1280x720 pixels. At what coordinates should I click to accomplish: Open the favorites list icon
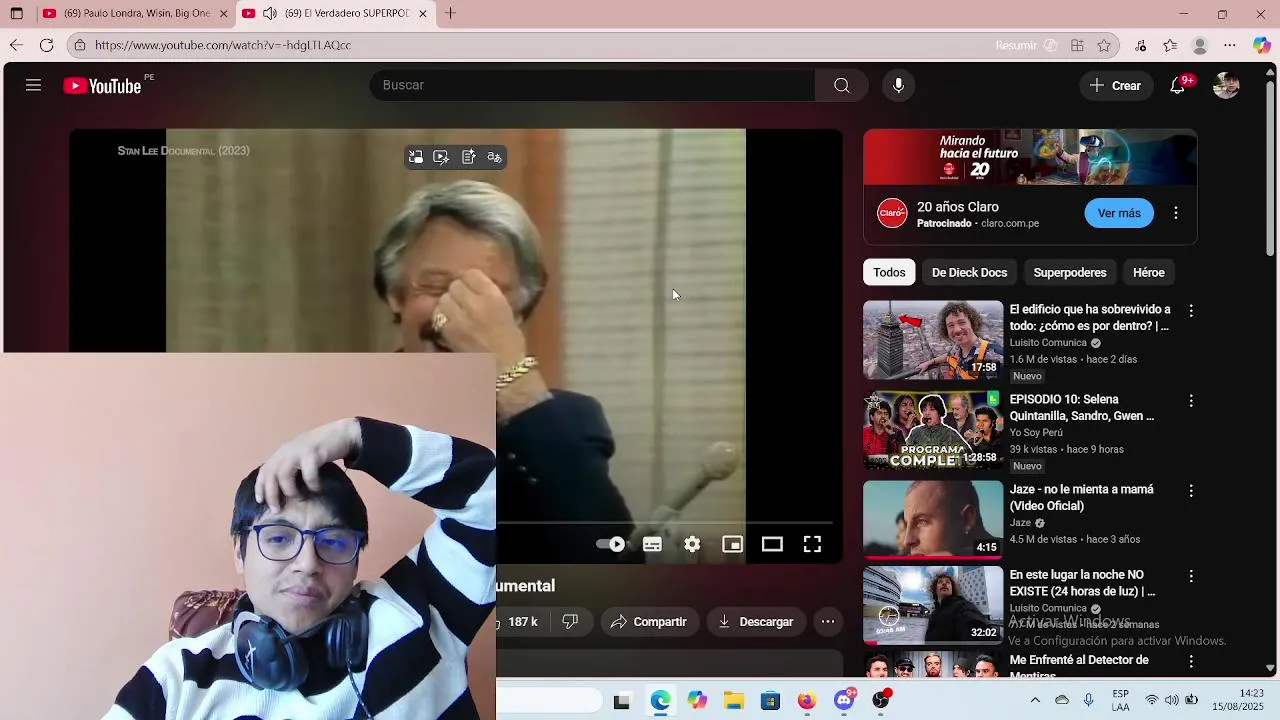pyautogui.click(x=1170, y=45)
